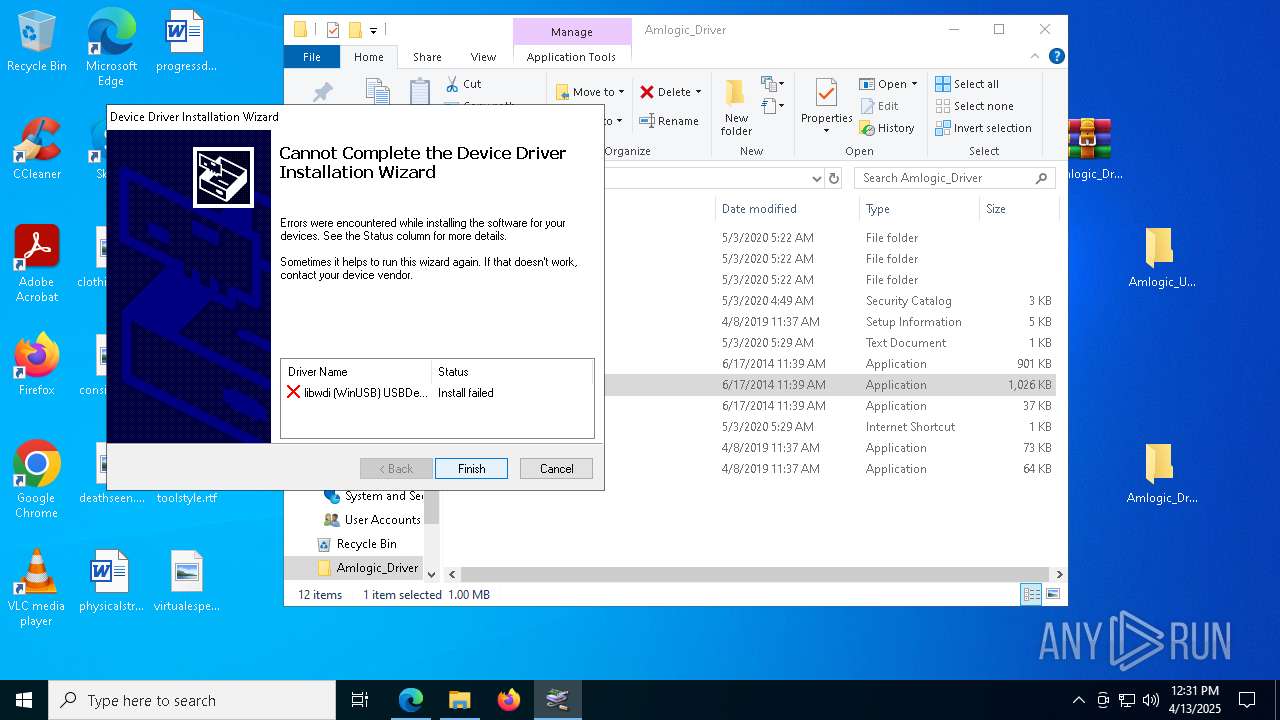The height and width of the screenshot is (720, 1280).
Task: Click the Invert selection icon
Action: [x=943, y=128]
